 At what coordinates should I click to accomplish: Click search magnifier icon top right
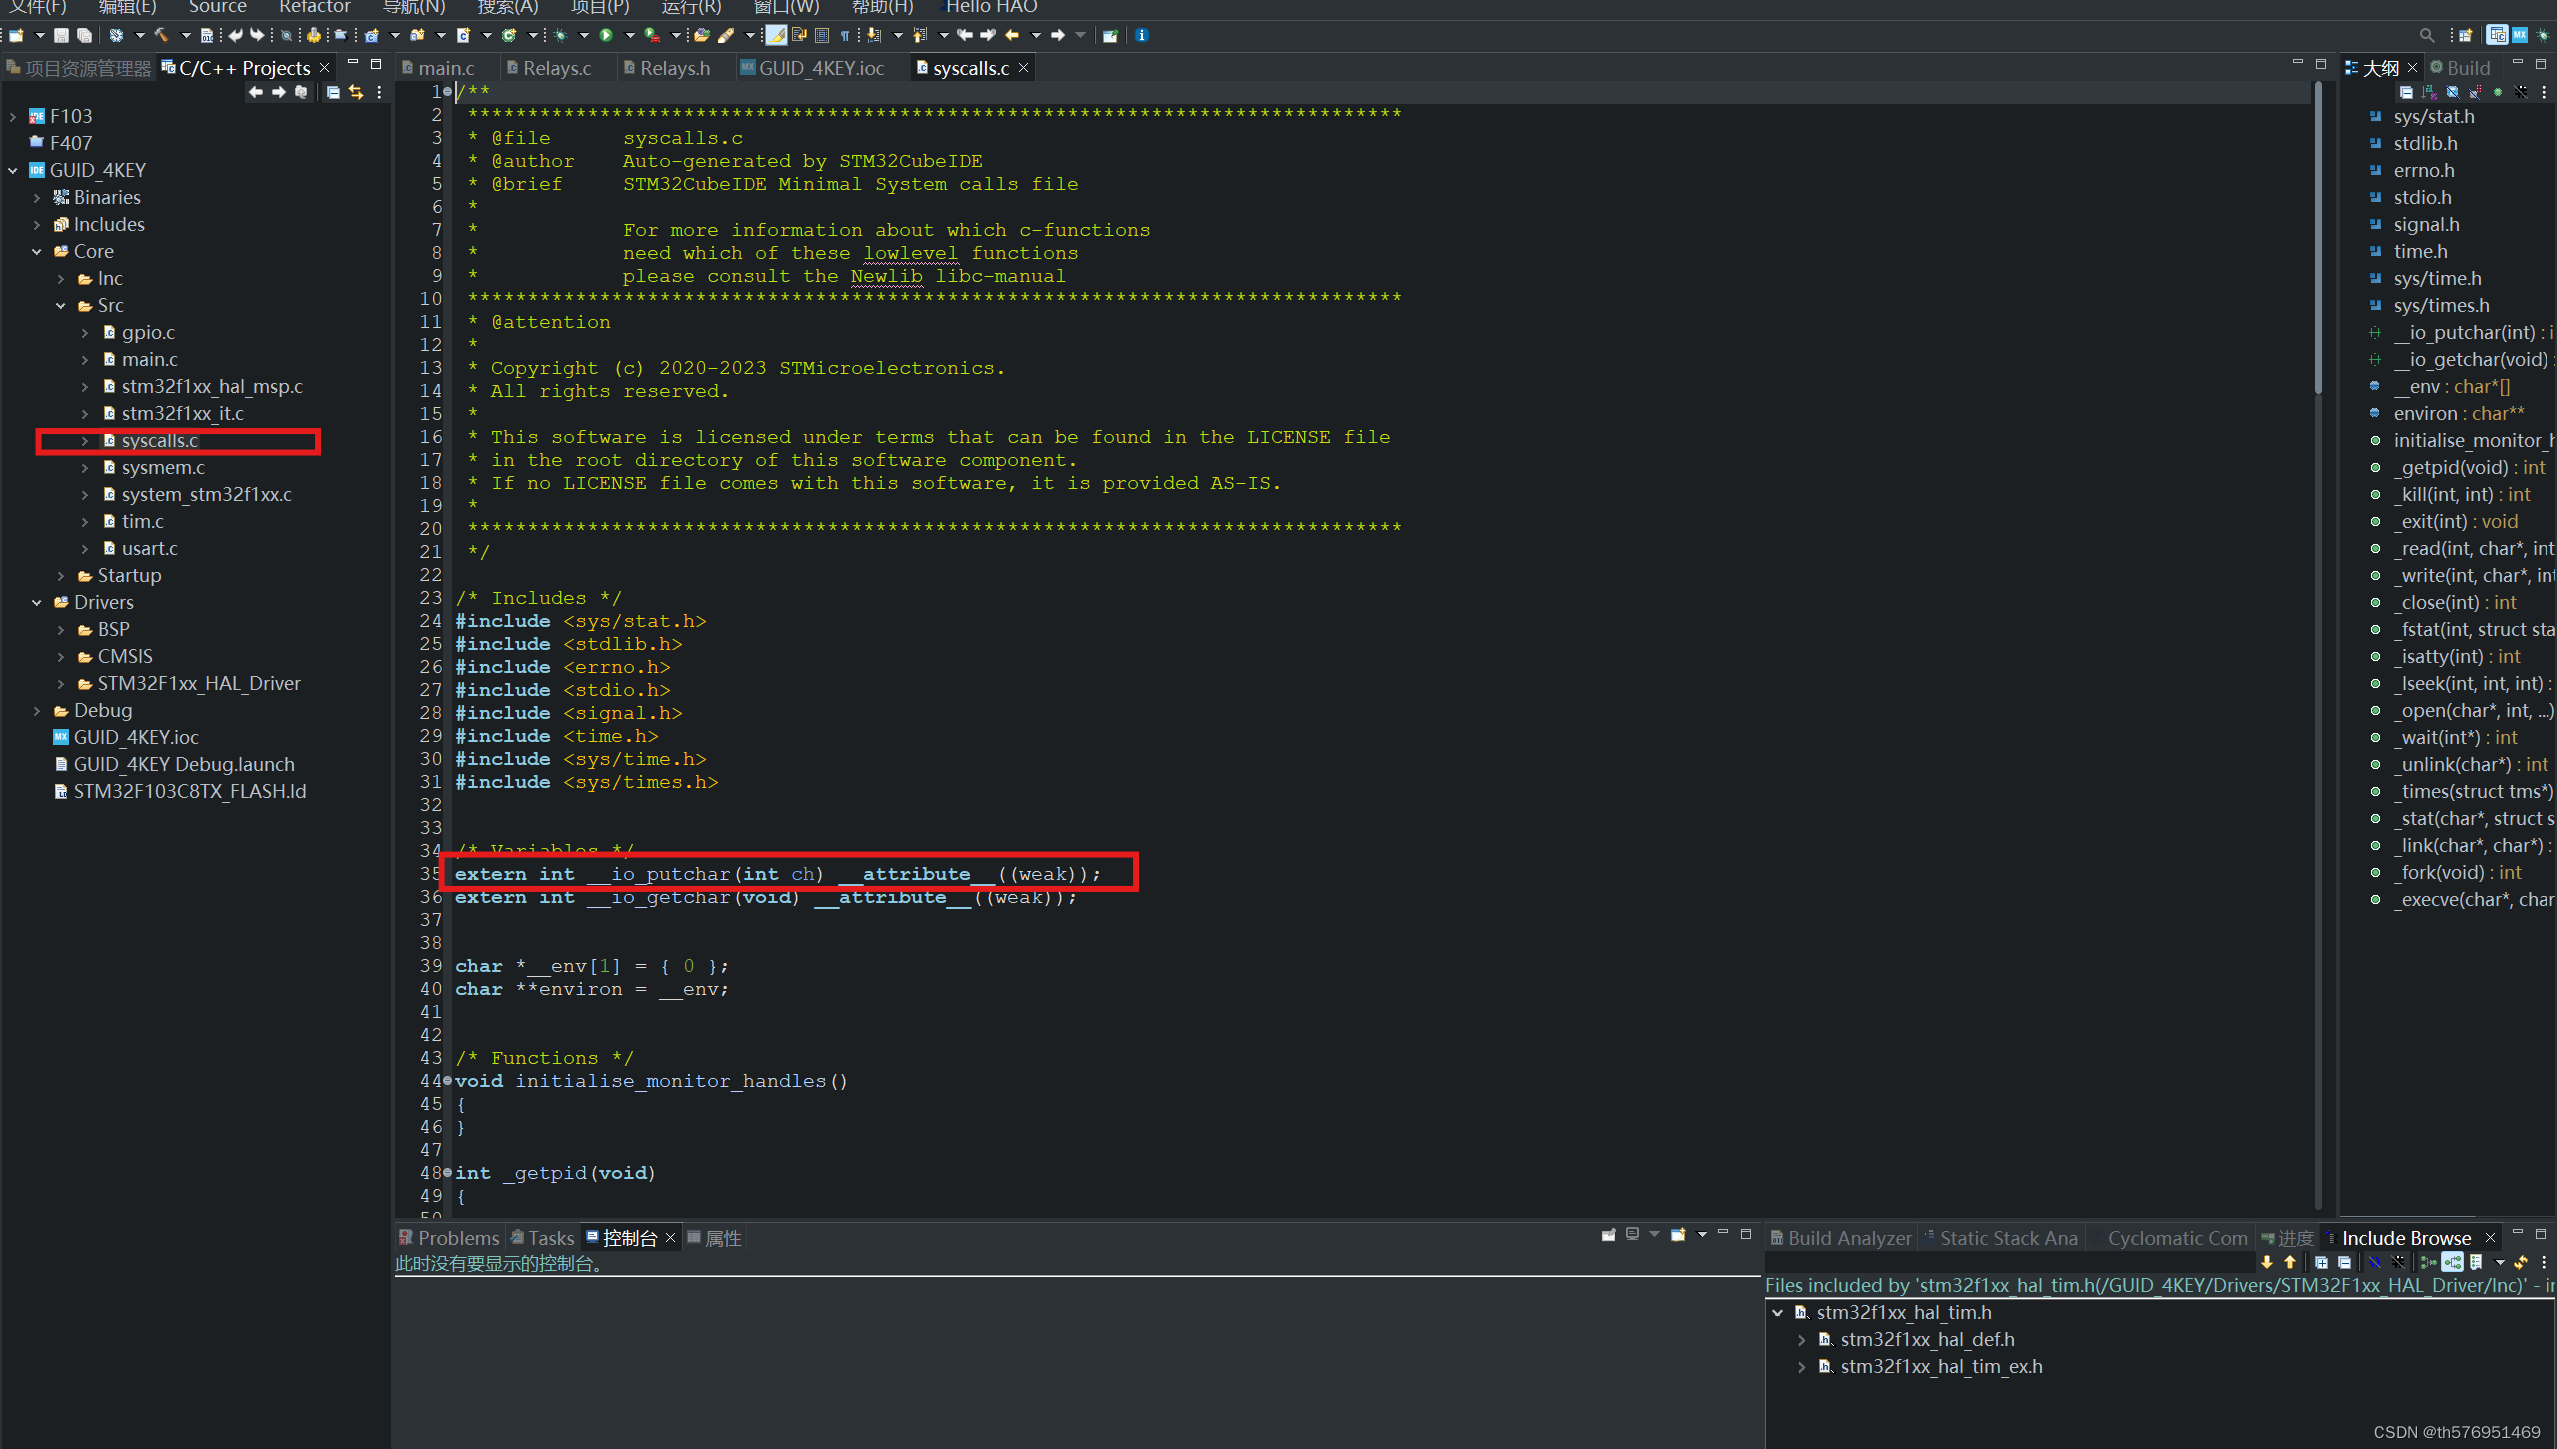[x=2426, y=35]
